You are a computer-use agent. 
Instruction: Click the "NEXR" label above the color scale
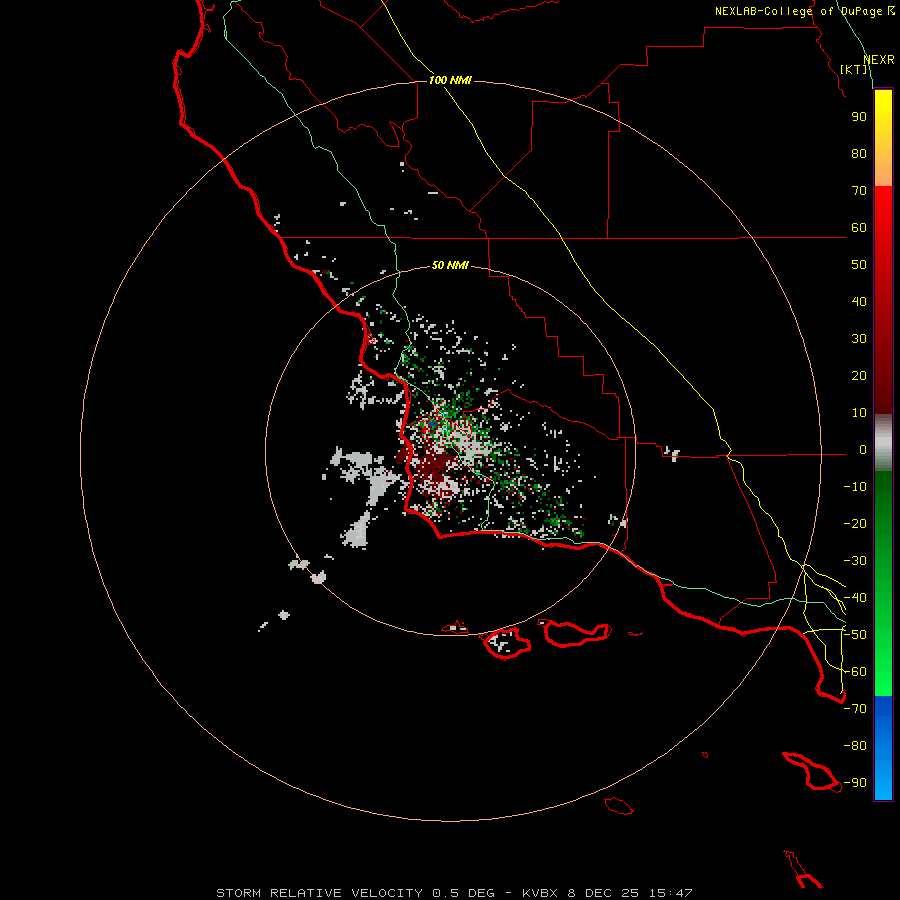point(879,60)
